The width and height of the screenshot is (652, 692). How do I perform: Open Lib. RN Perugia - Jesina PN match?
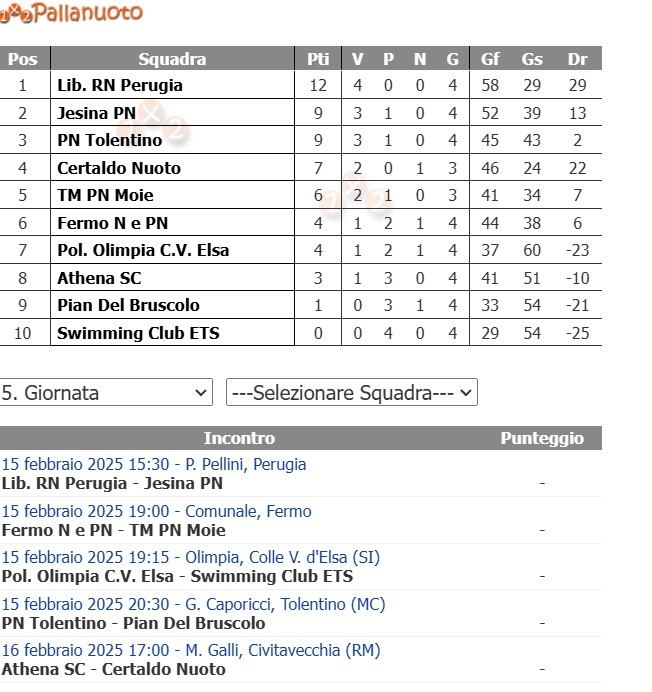[x=112, y=483]
